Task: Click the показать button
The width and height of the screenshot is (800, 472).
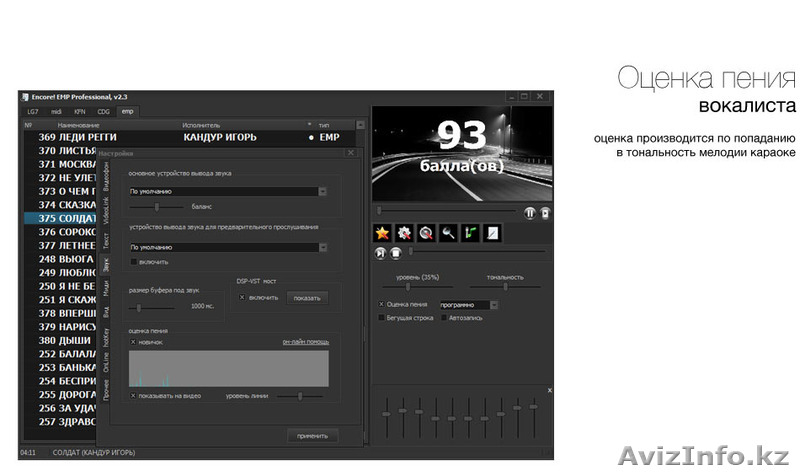Action: (307, 298)
